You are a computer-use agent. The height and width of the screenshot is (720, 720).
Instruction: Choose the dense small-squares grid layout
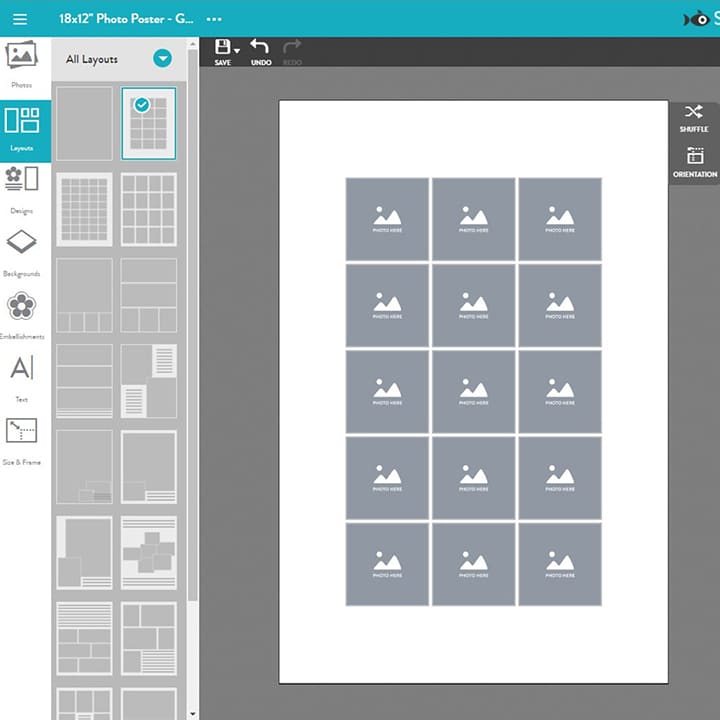click(x=84, y=209)
